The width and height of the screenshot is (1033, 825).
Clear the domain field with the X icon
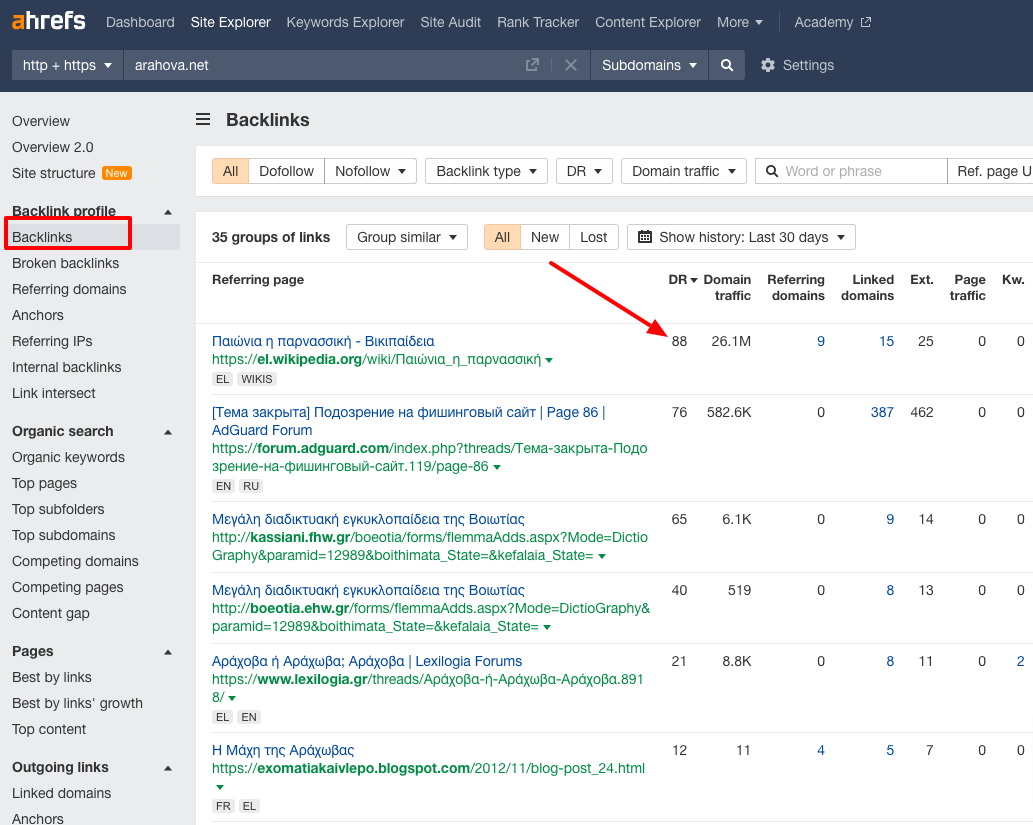tap(571, 65)
